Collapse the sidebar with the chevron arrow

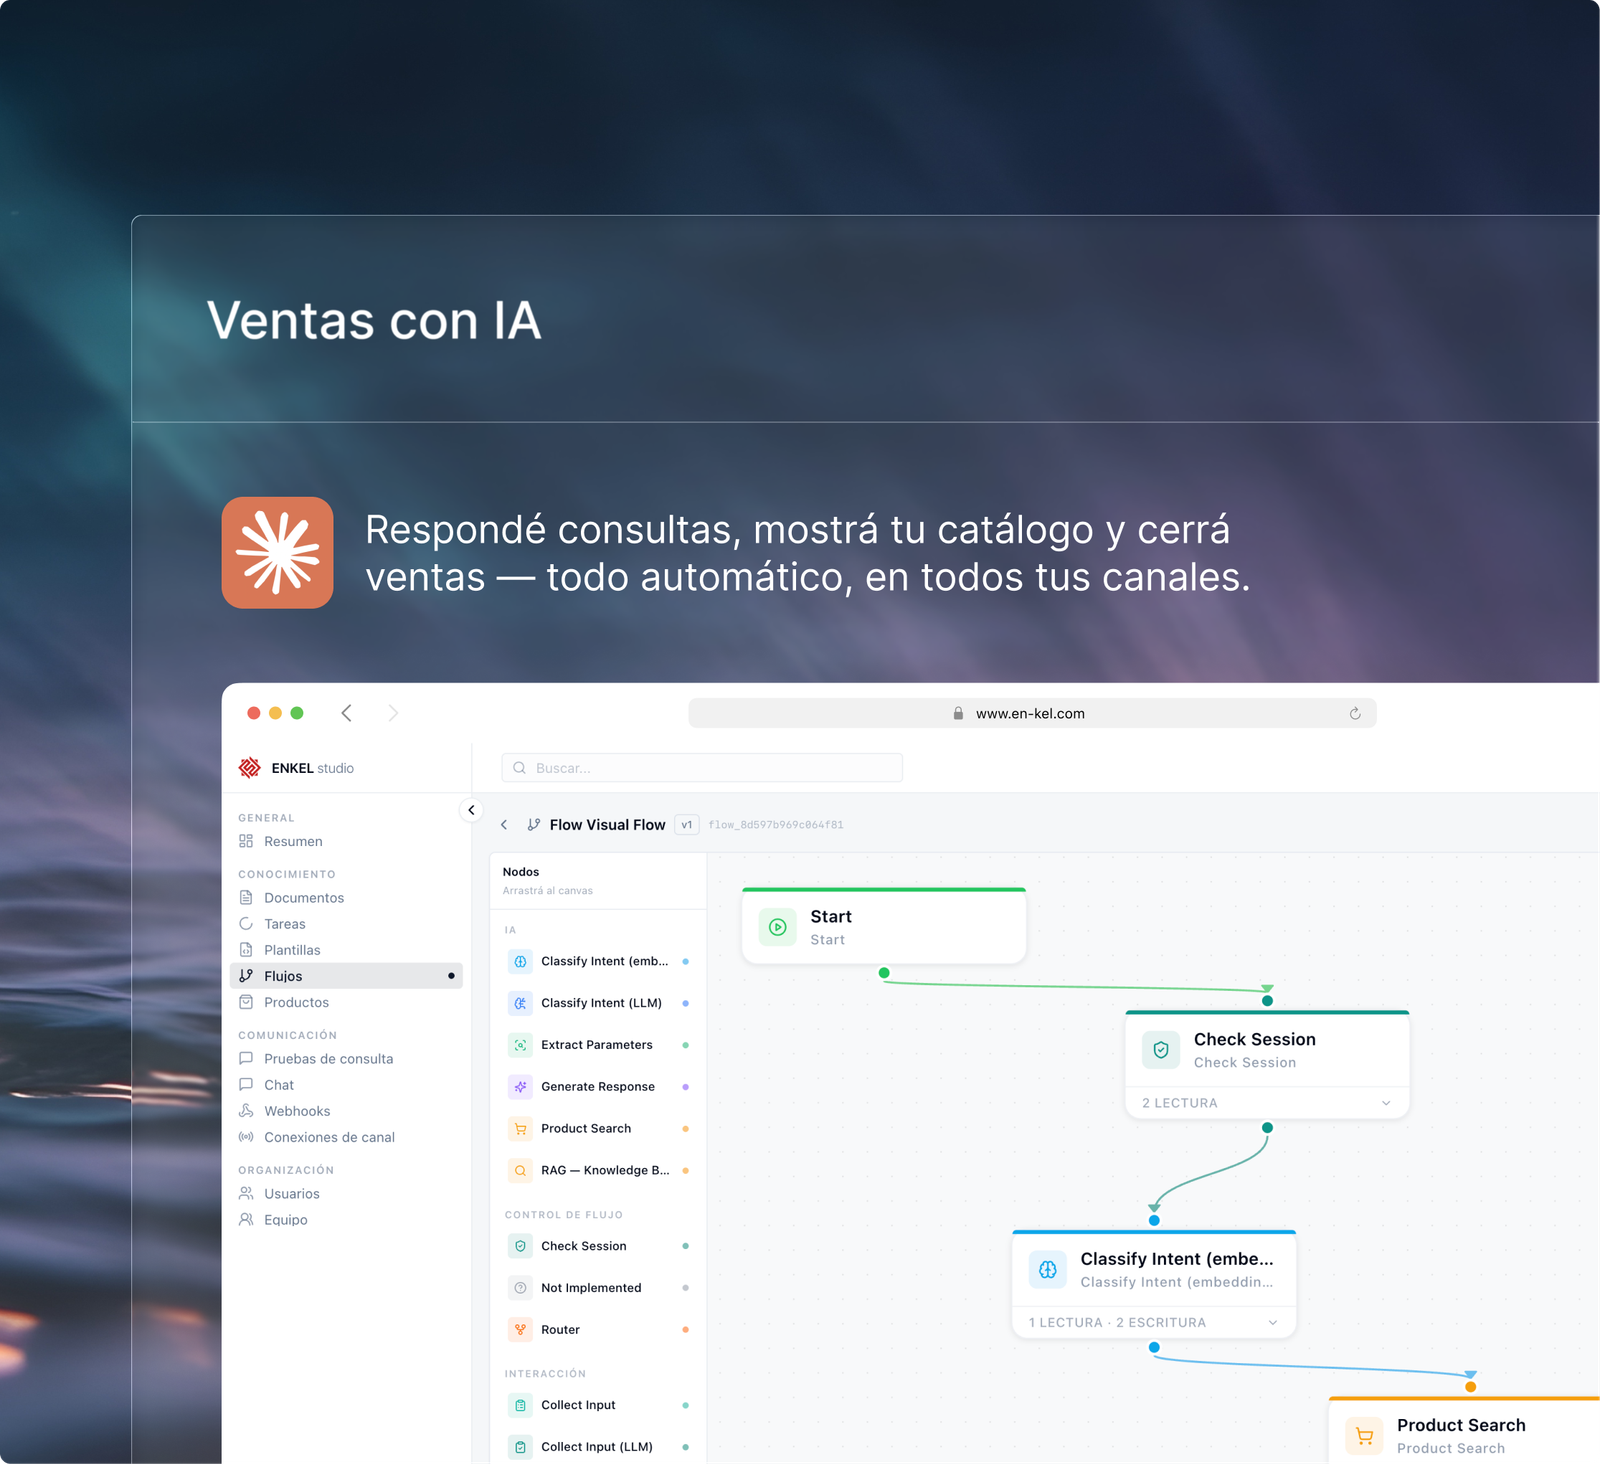471,810
